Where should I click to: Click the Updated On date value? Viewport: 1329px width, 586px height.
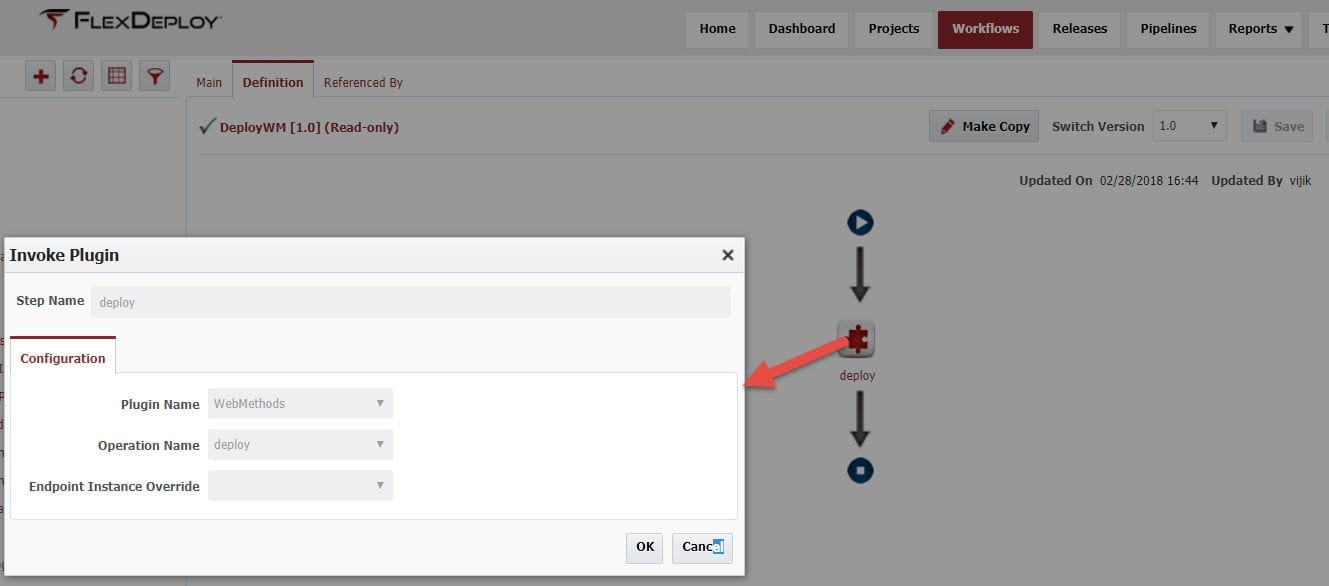click(x=1149, y=181)
